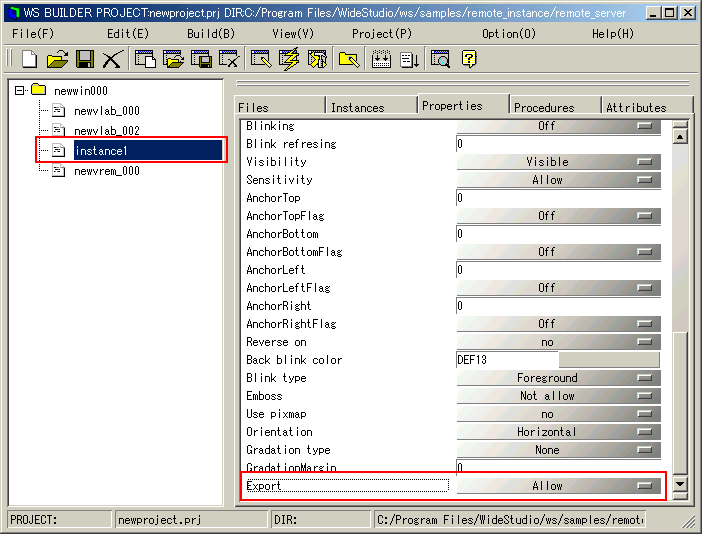Click the properties list scroll-up arrow
Image resolution: width=705 pixels, height=536 pixels.
click(680, 136)
